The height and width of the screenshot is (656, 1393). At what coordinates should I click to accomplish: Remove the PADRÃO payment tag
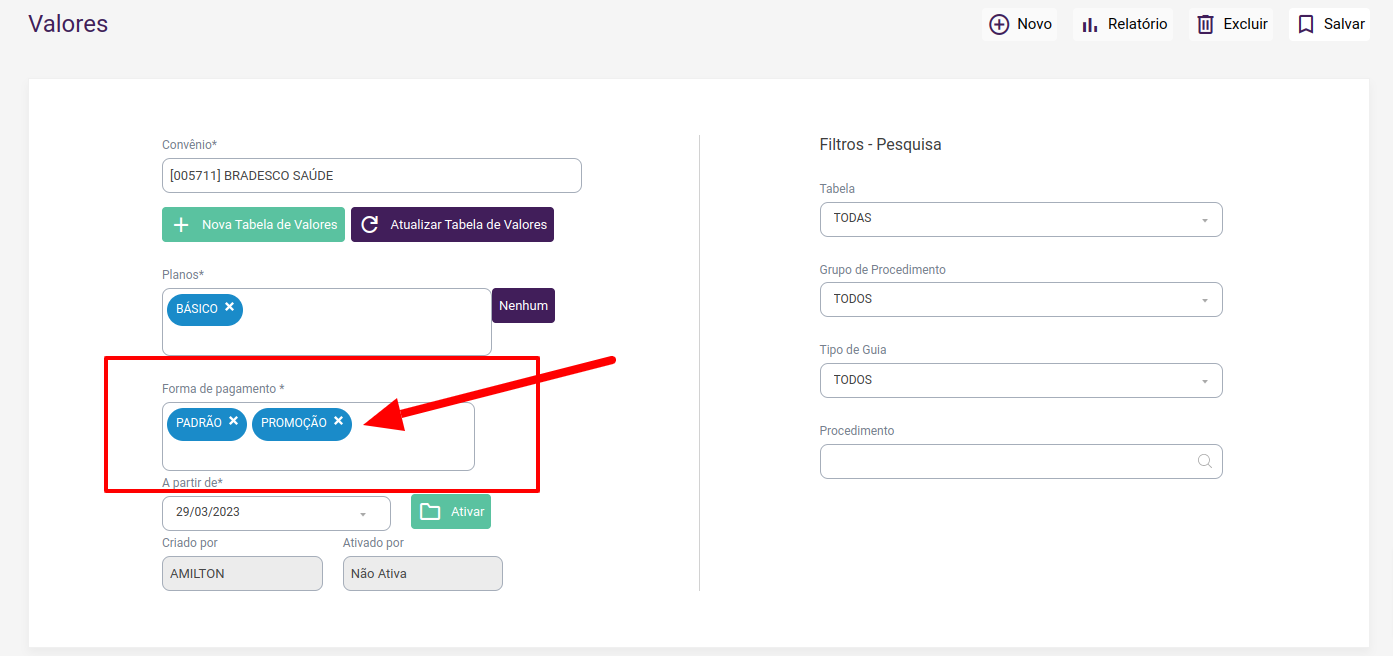[x=234, y=421]
